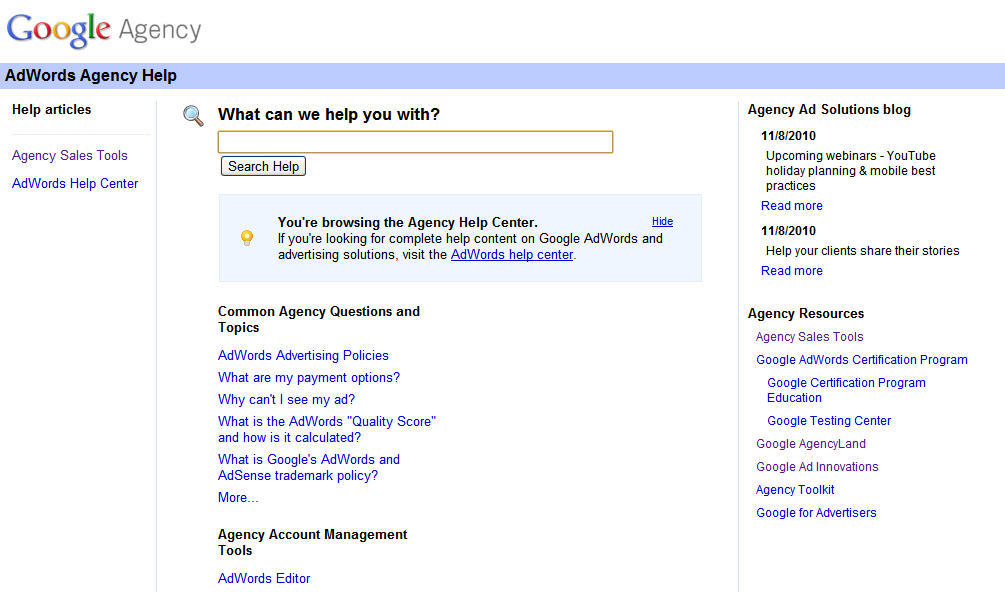Screen dimensions: 1005x592
Task: Click the Search Help button
Action: (263, 167)
